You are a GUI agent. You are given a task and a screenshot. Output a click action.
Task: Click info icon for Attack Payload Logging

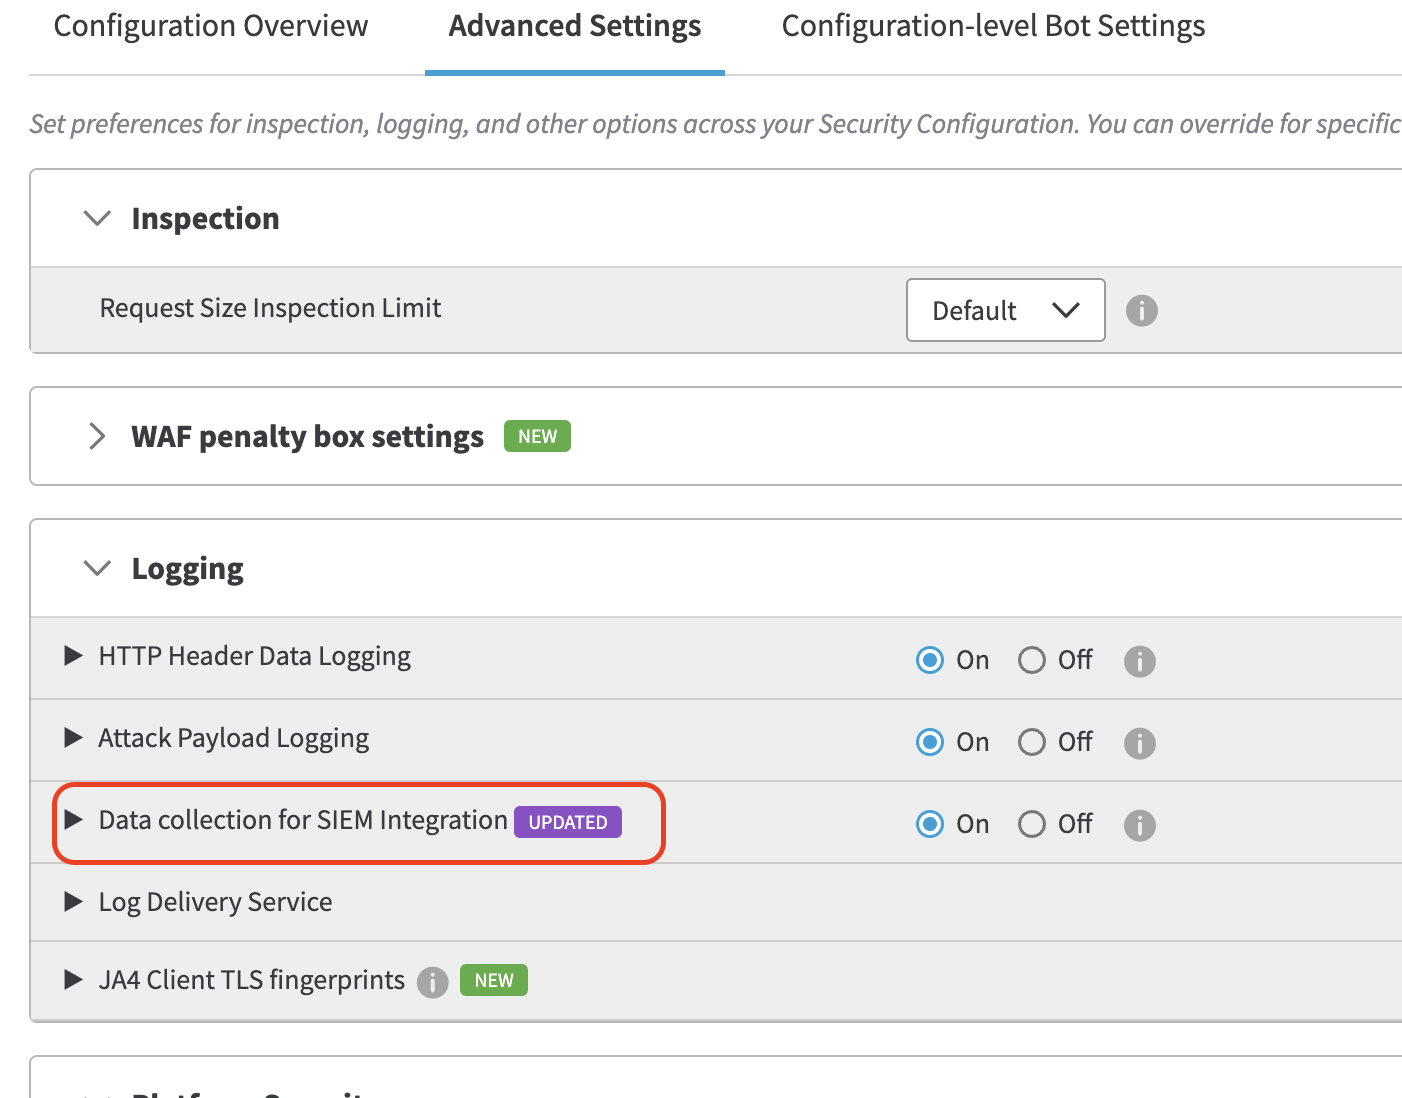1140,743
